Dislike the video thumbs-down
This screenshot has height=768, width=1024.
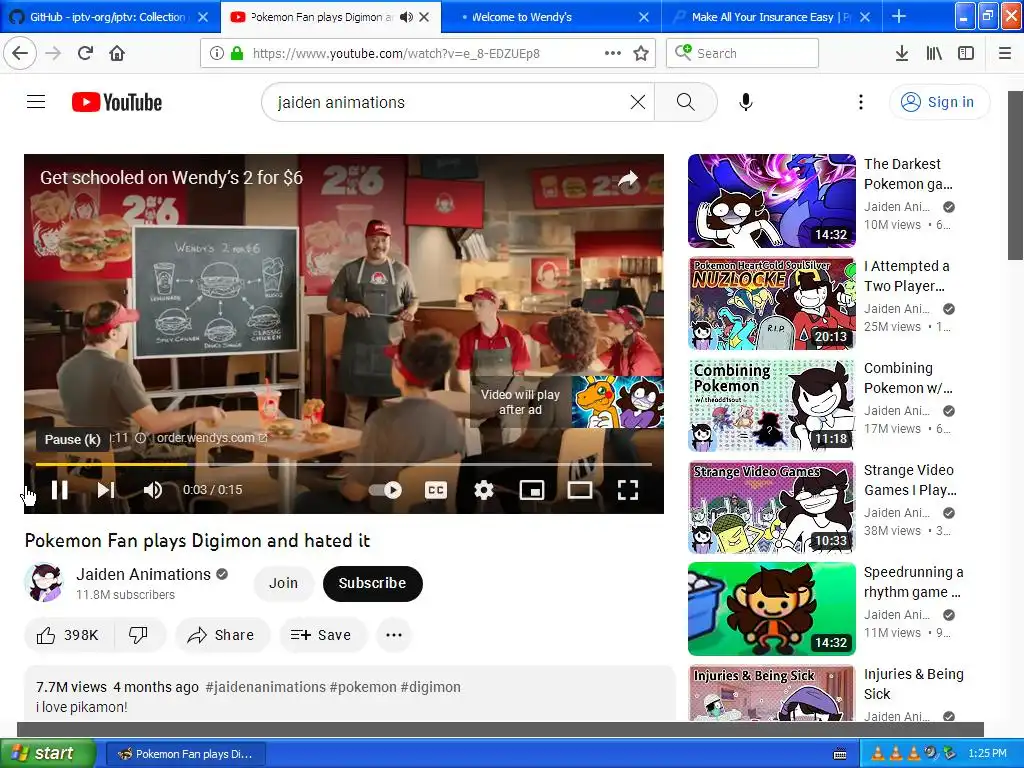point(138,635)
